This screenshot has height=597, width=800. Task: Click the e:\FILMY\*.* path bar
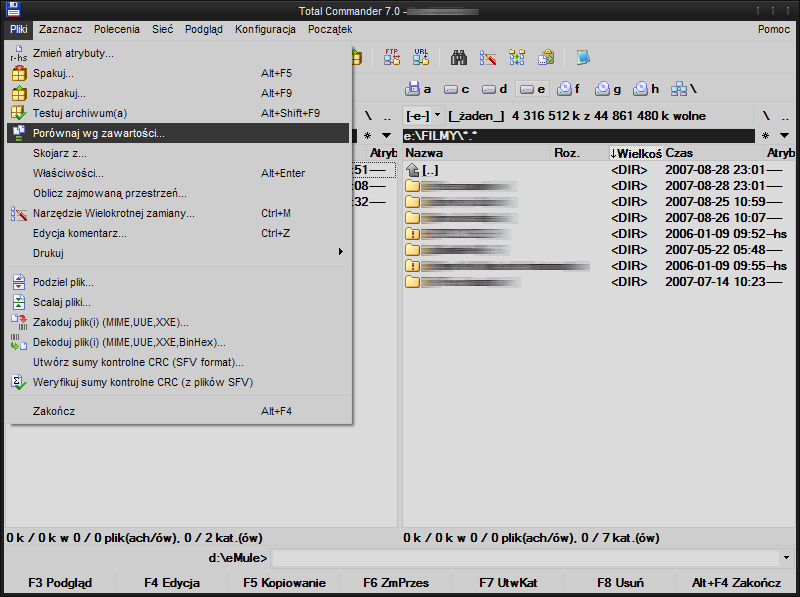(579, 136)
